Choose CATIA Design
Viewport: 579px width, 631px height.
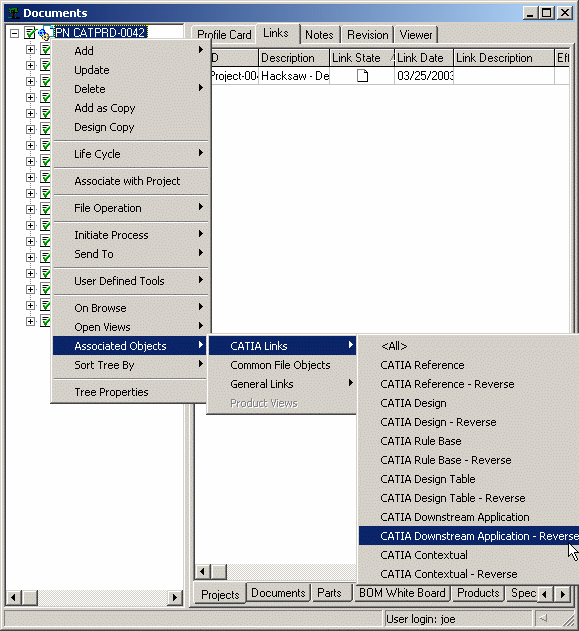point(468,403)
